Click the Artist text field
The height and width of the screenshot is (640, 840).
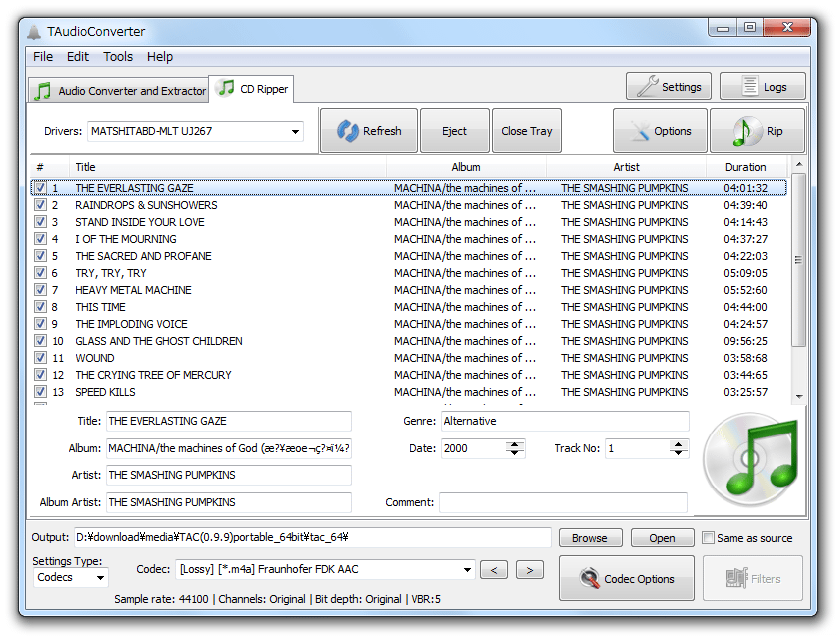[x=229, y=475]
